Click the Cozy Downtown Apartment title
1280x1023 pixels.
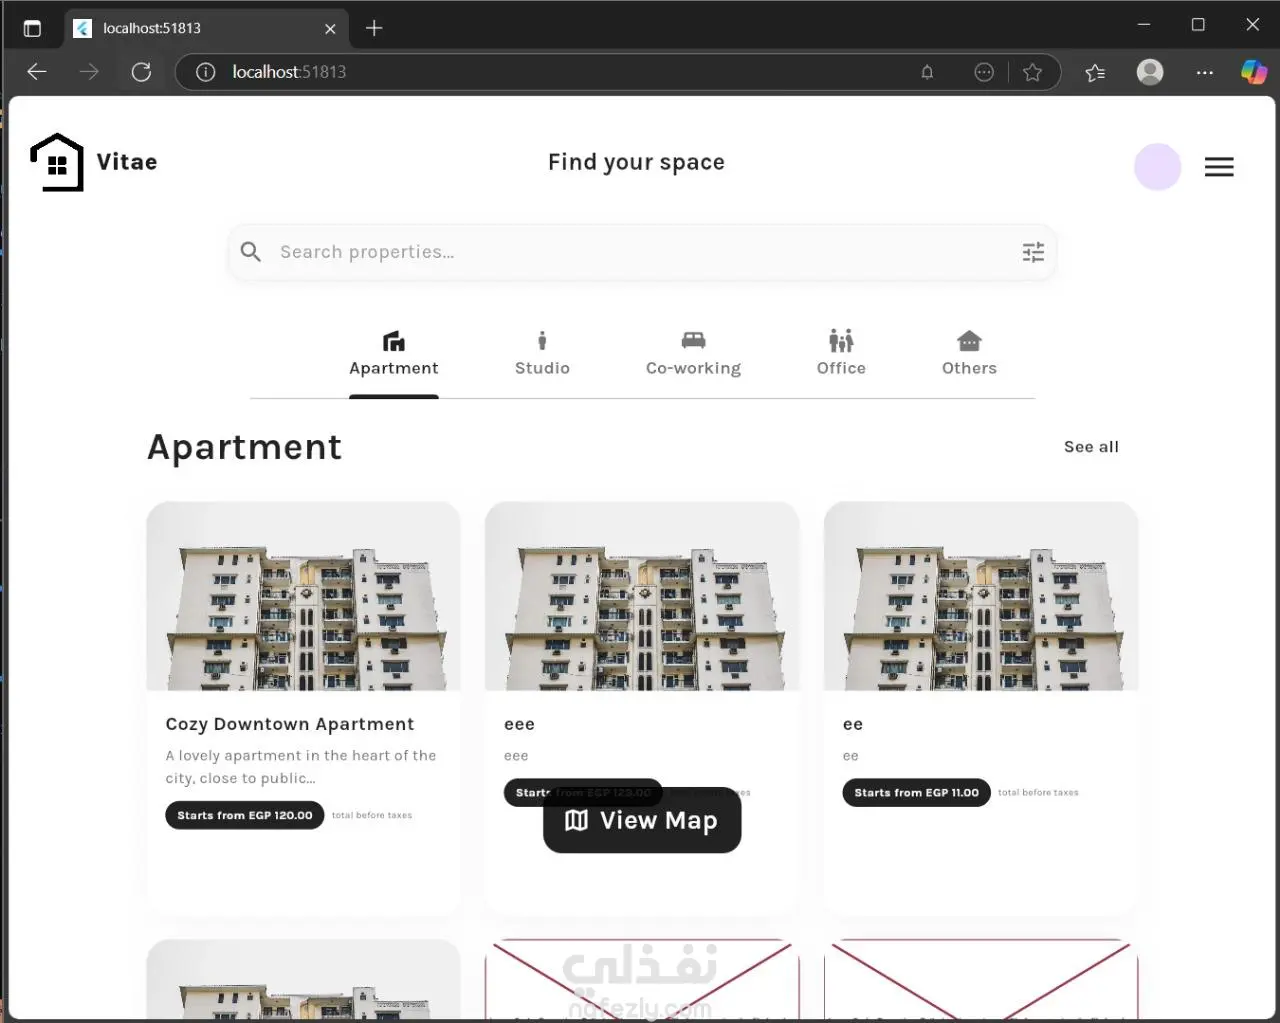[x=290, y=724]
